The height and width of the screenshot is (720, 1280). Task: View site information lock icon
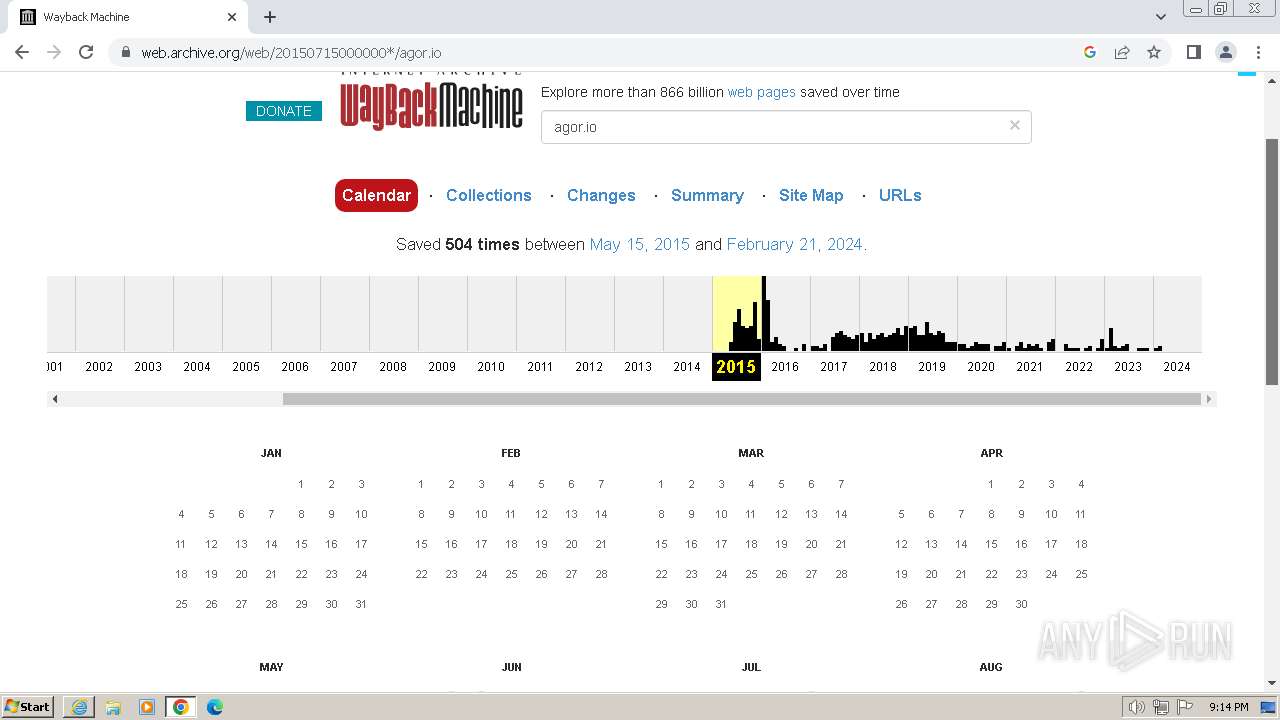[x=125, y=52]
